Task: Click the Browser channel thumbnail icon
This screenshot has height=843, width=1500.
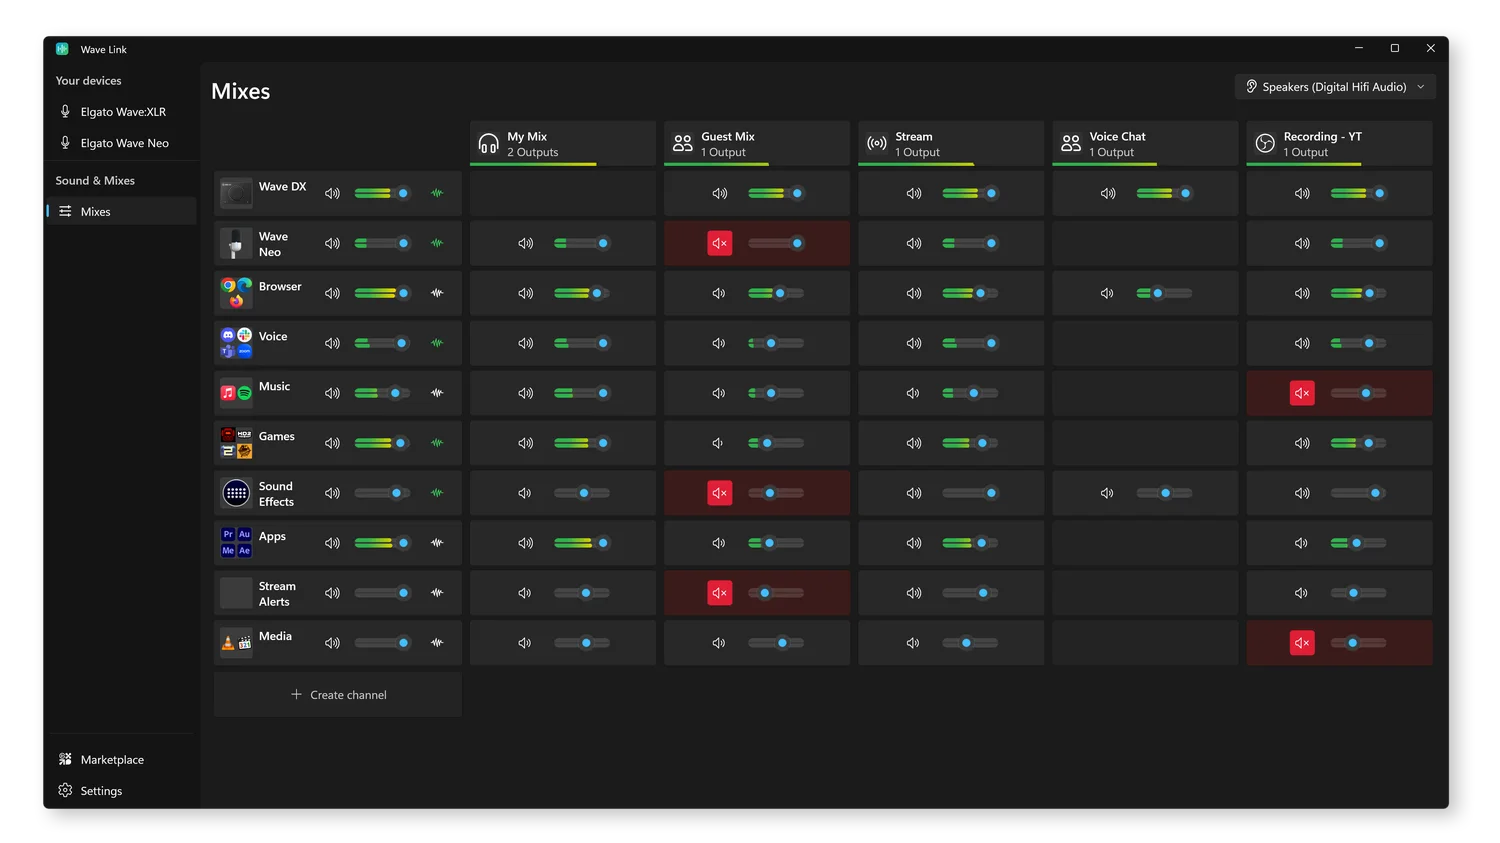Action: [x=235, y=293]
